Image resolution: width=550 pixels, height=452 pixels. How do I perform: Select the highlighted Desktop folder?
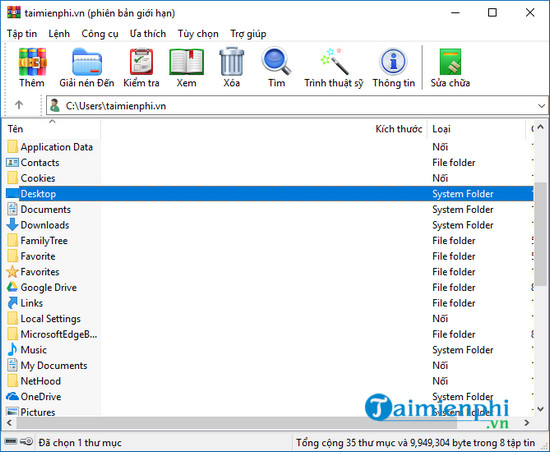(x=270, y=194)
